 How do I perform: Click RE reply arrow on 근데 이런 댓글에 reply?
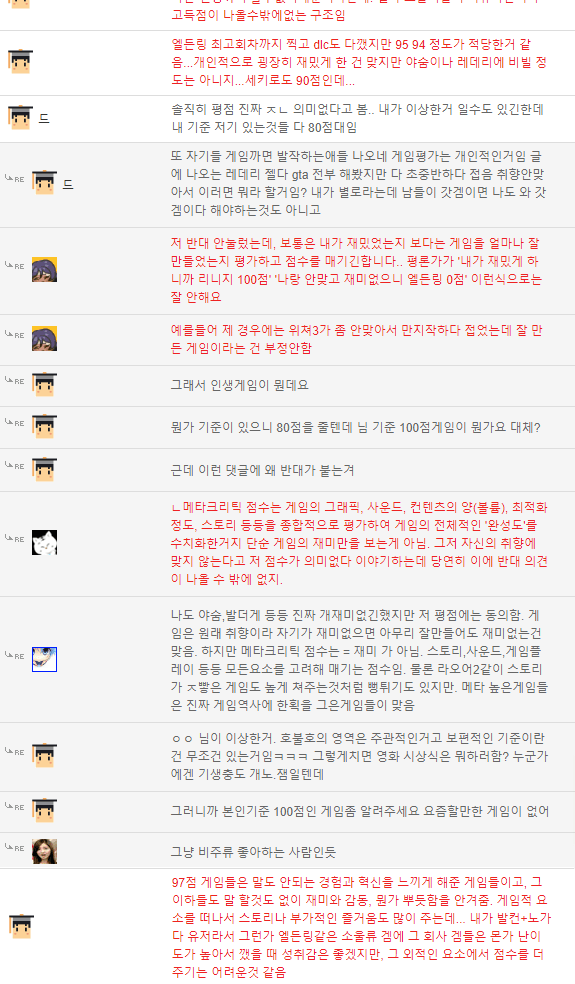14,465
